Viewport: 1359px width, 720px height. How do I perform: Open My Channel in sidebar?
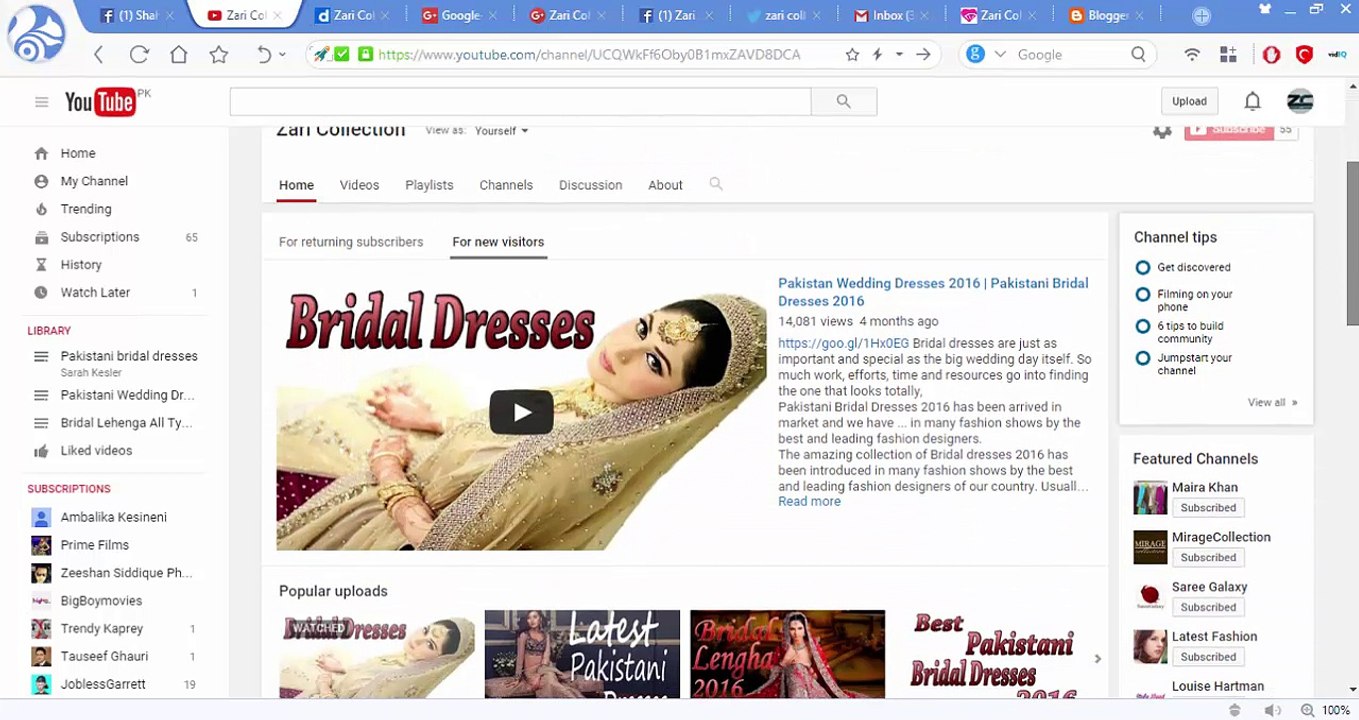point(94,181)
